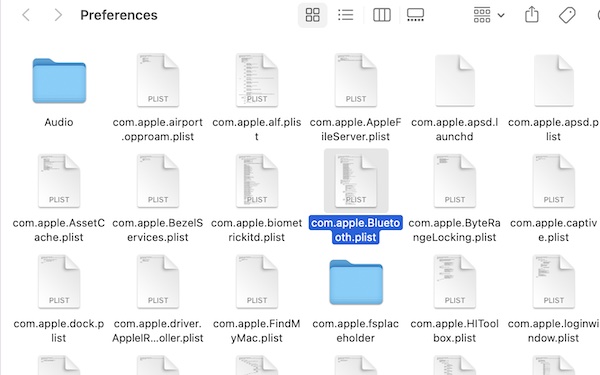The width and height of the screenshot is (600, 375).
Task: Click the com.apple.alf.plist name label
Action: [x=256, y=129]
